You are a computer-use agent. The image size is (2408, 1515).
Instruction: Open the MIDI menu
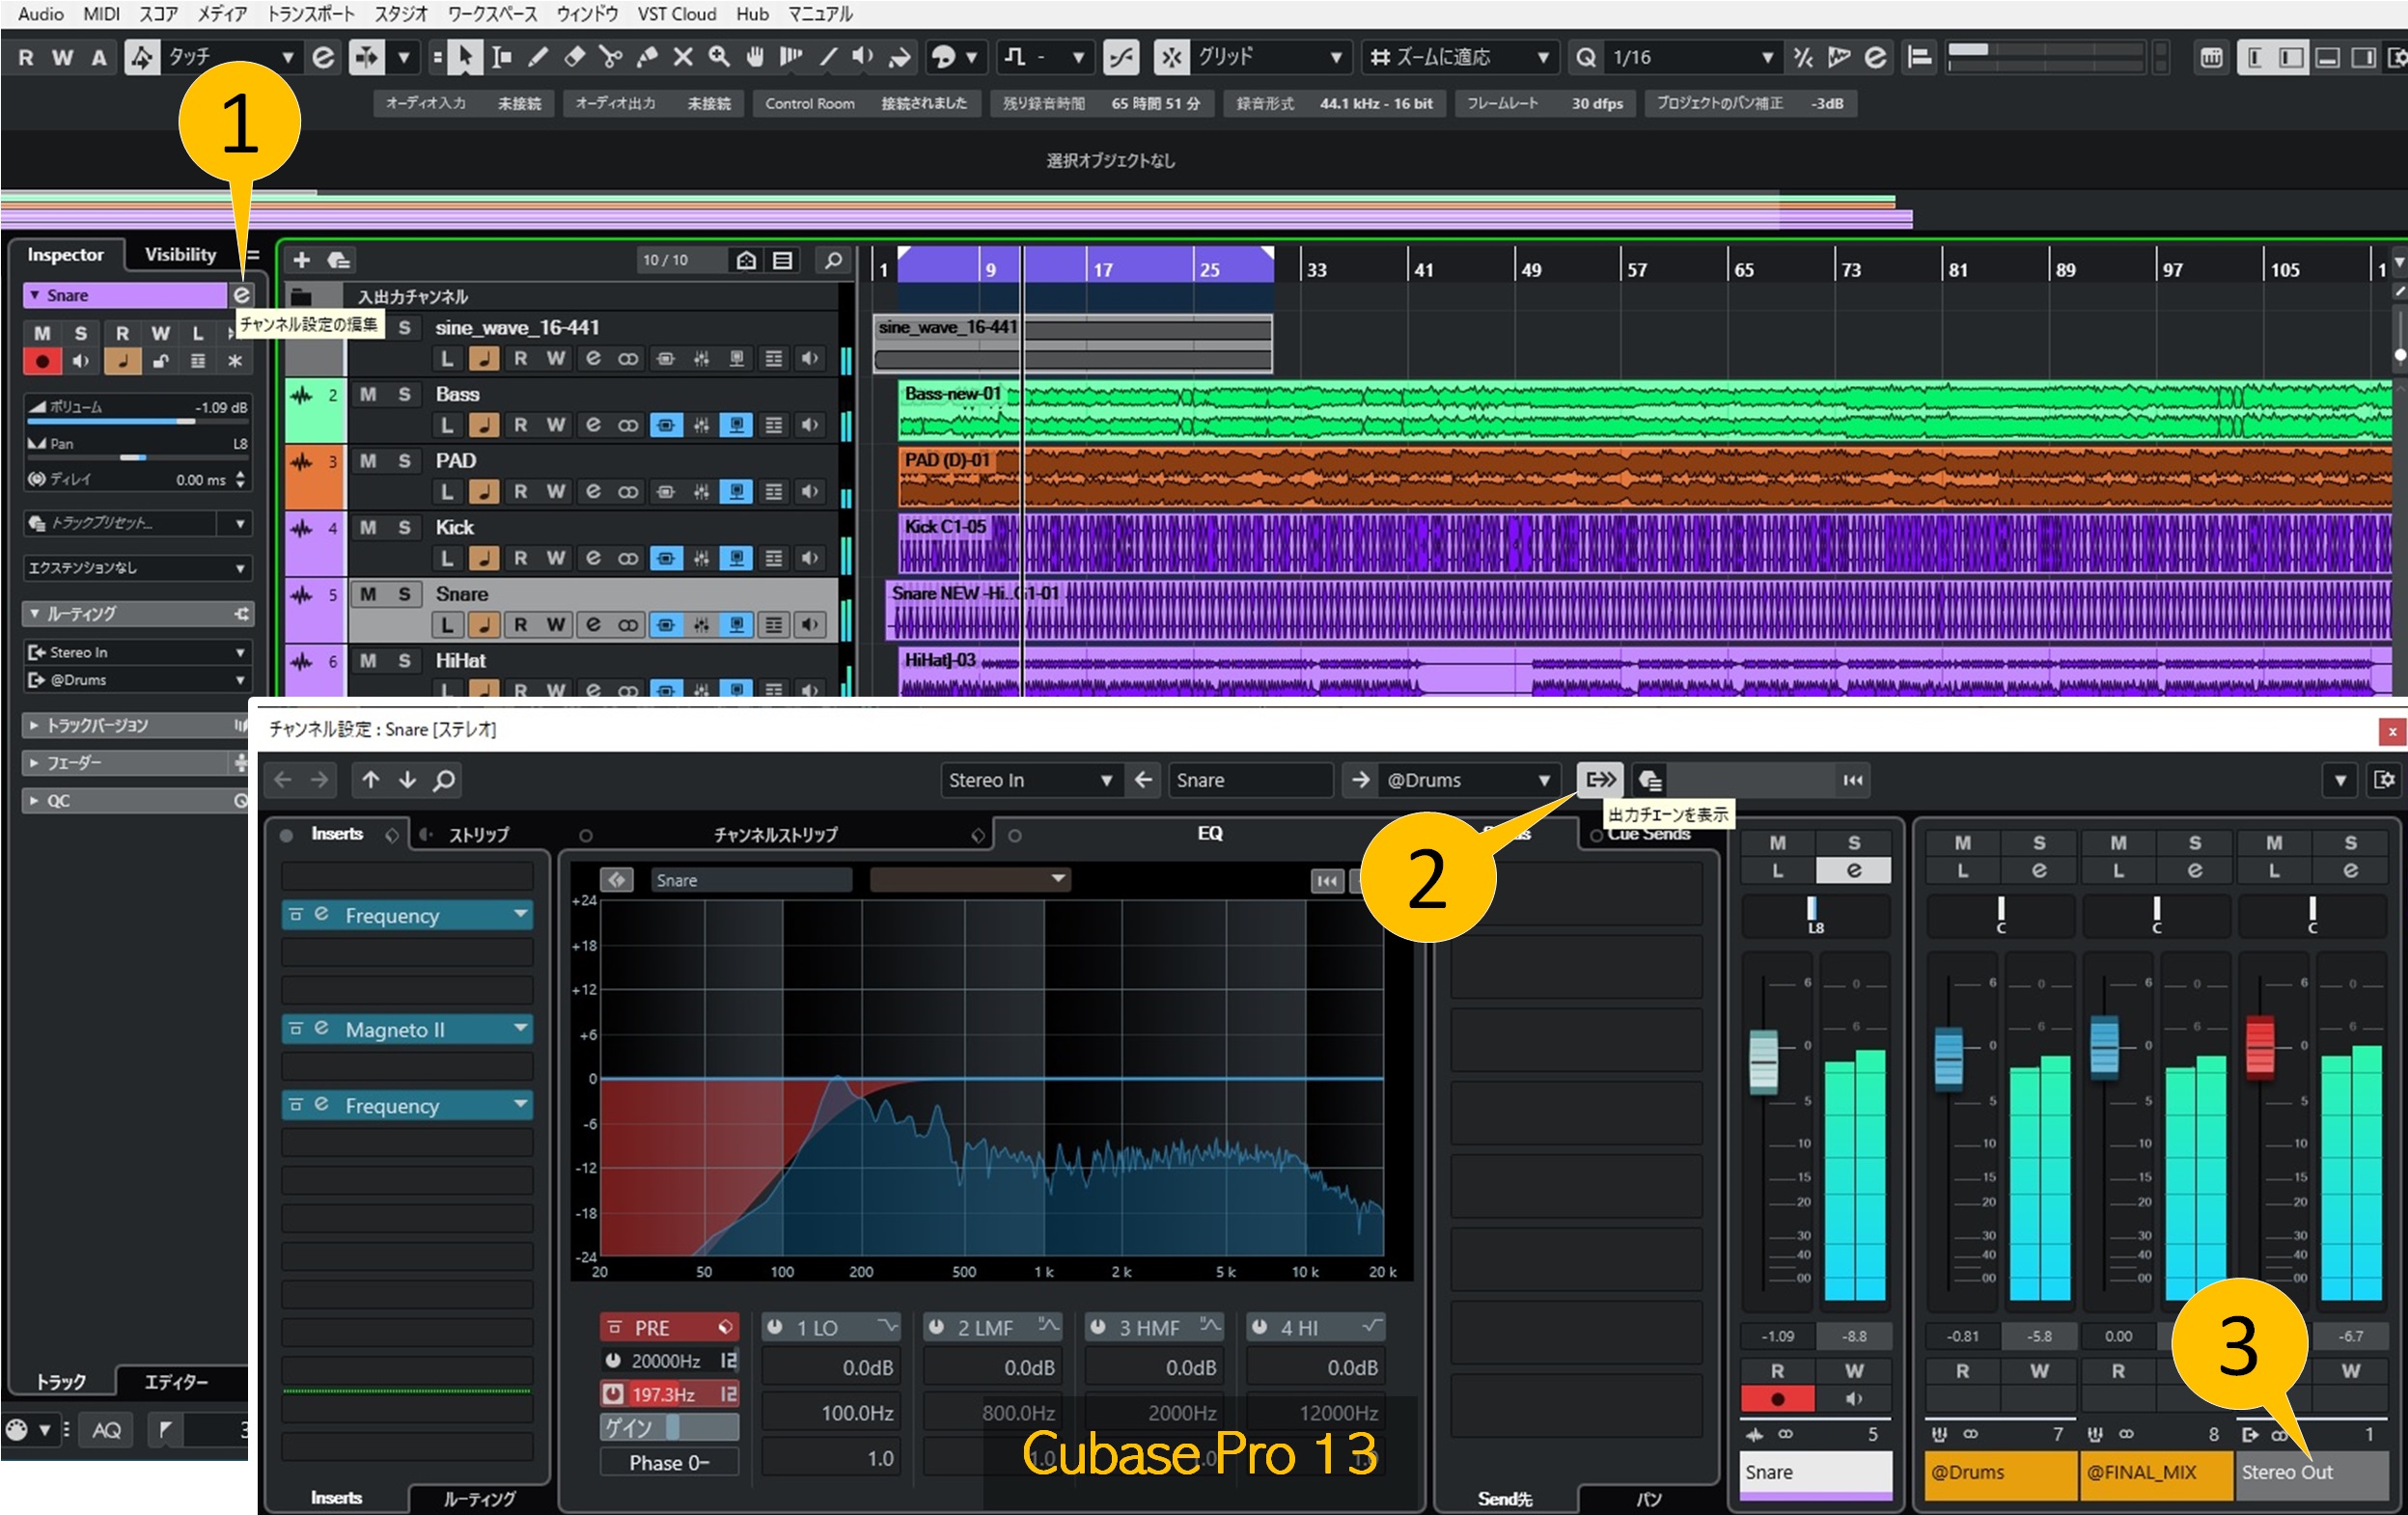(x=102, y=14)
